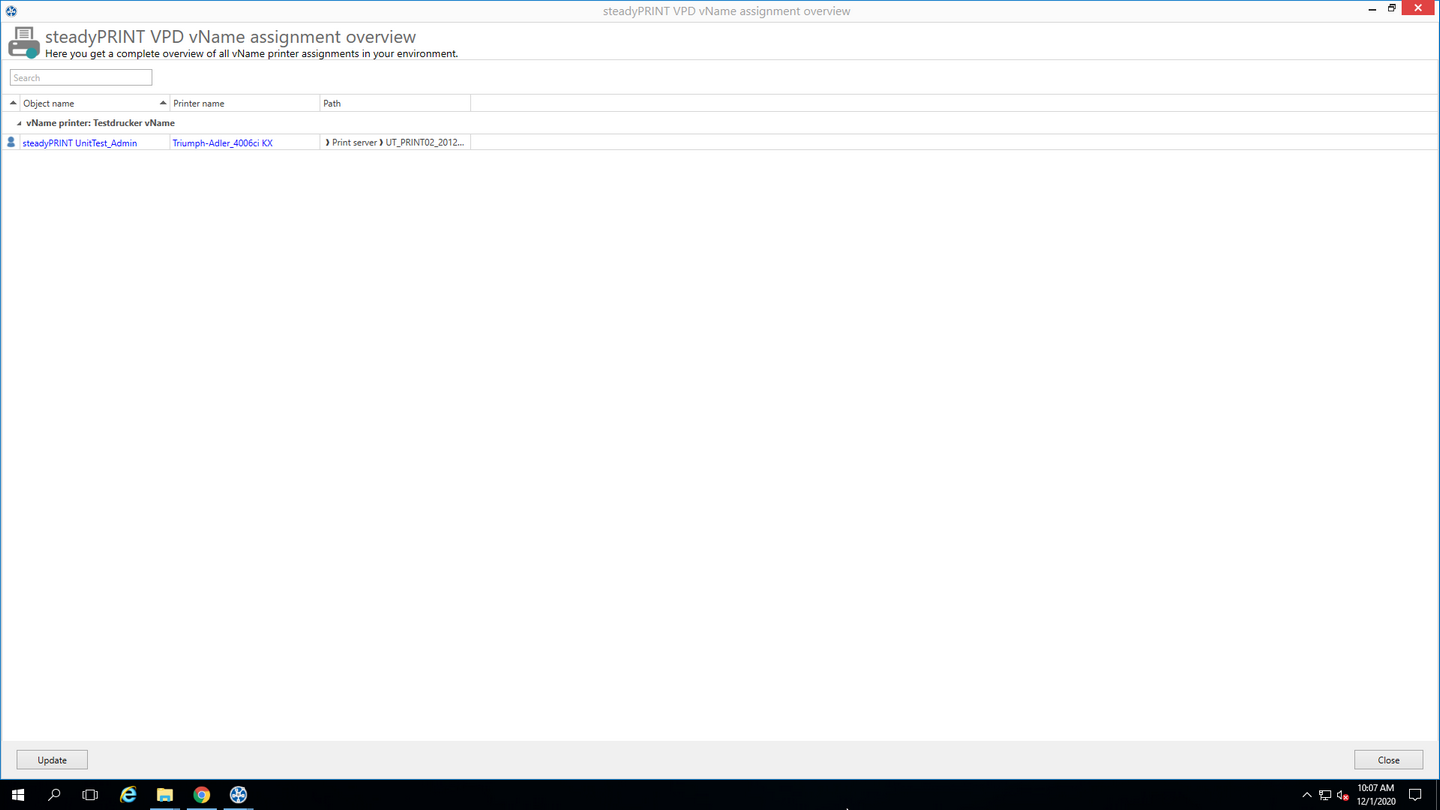Open steadyPRINT UnitTest_Admin link
1440x810 pixels.
pyautogui.click(x=80, y=143)
